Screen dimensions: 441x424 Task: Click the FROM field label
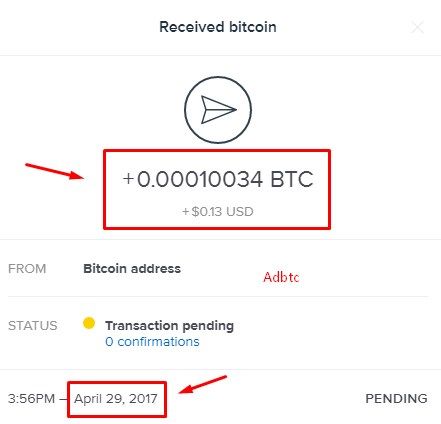27,269
